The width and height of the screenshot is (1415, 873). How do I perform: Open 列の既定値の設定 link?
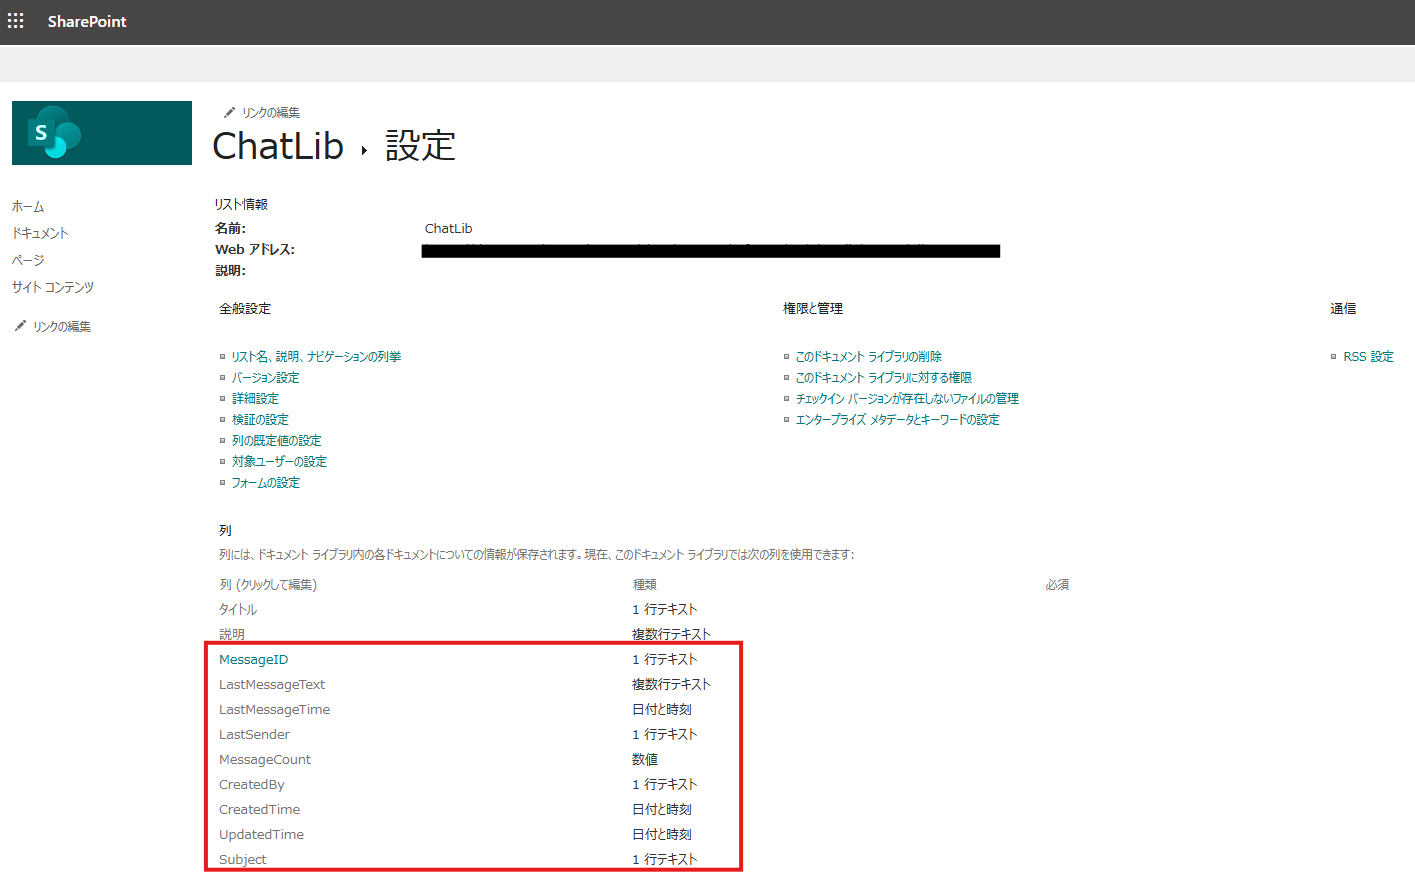(277, 441)
